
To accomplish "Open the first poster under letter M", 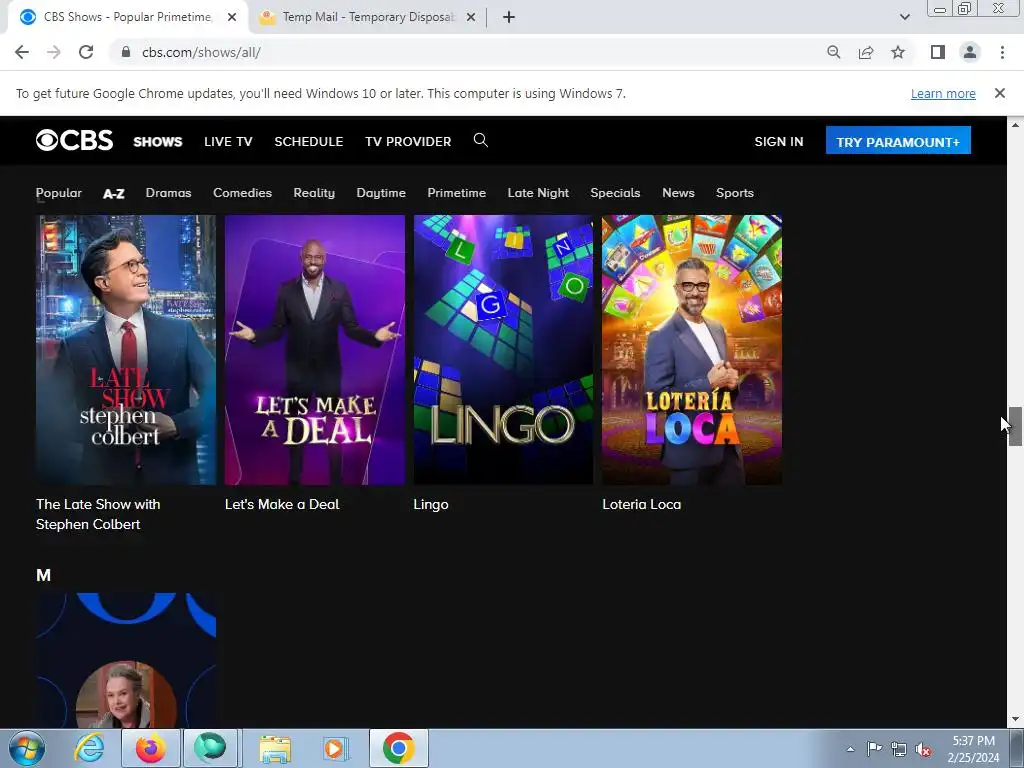I will 126,660.
